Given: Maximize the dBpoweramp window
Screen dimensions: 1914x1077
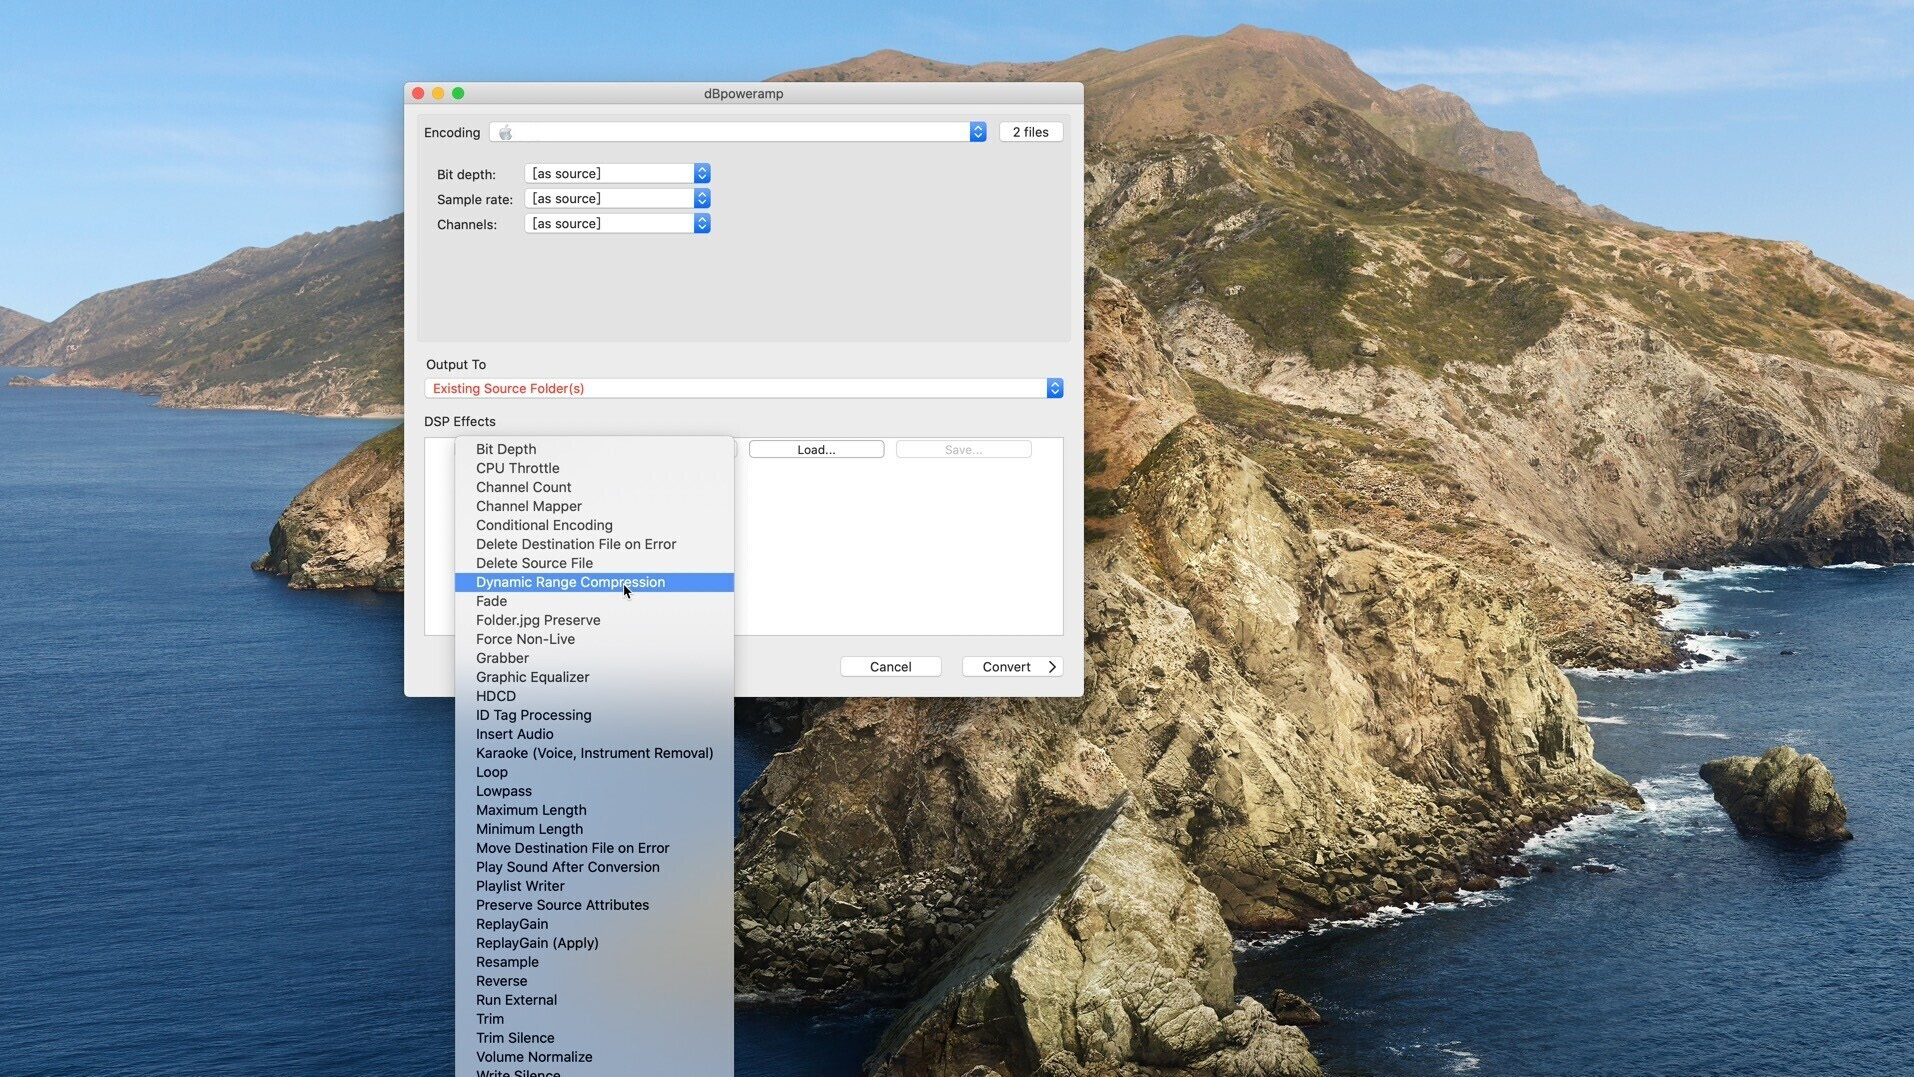Looking at the screenshot, I should [458, 93].
